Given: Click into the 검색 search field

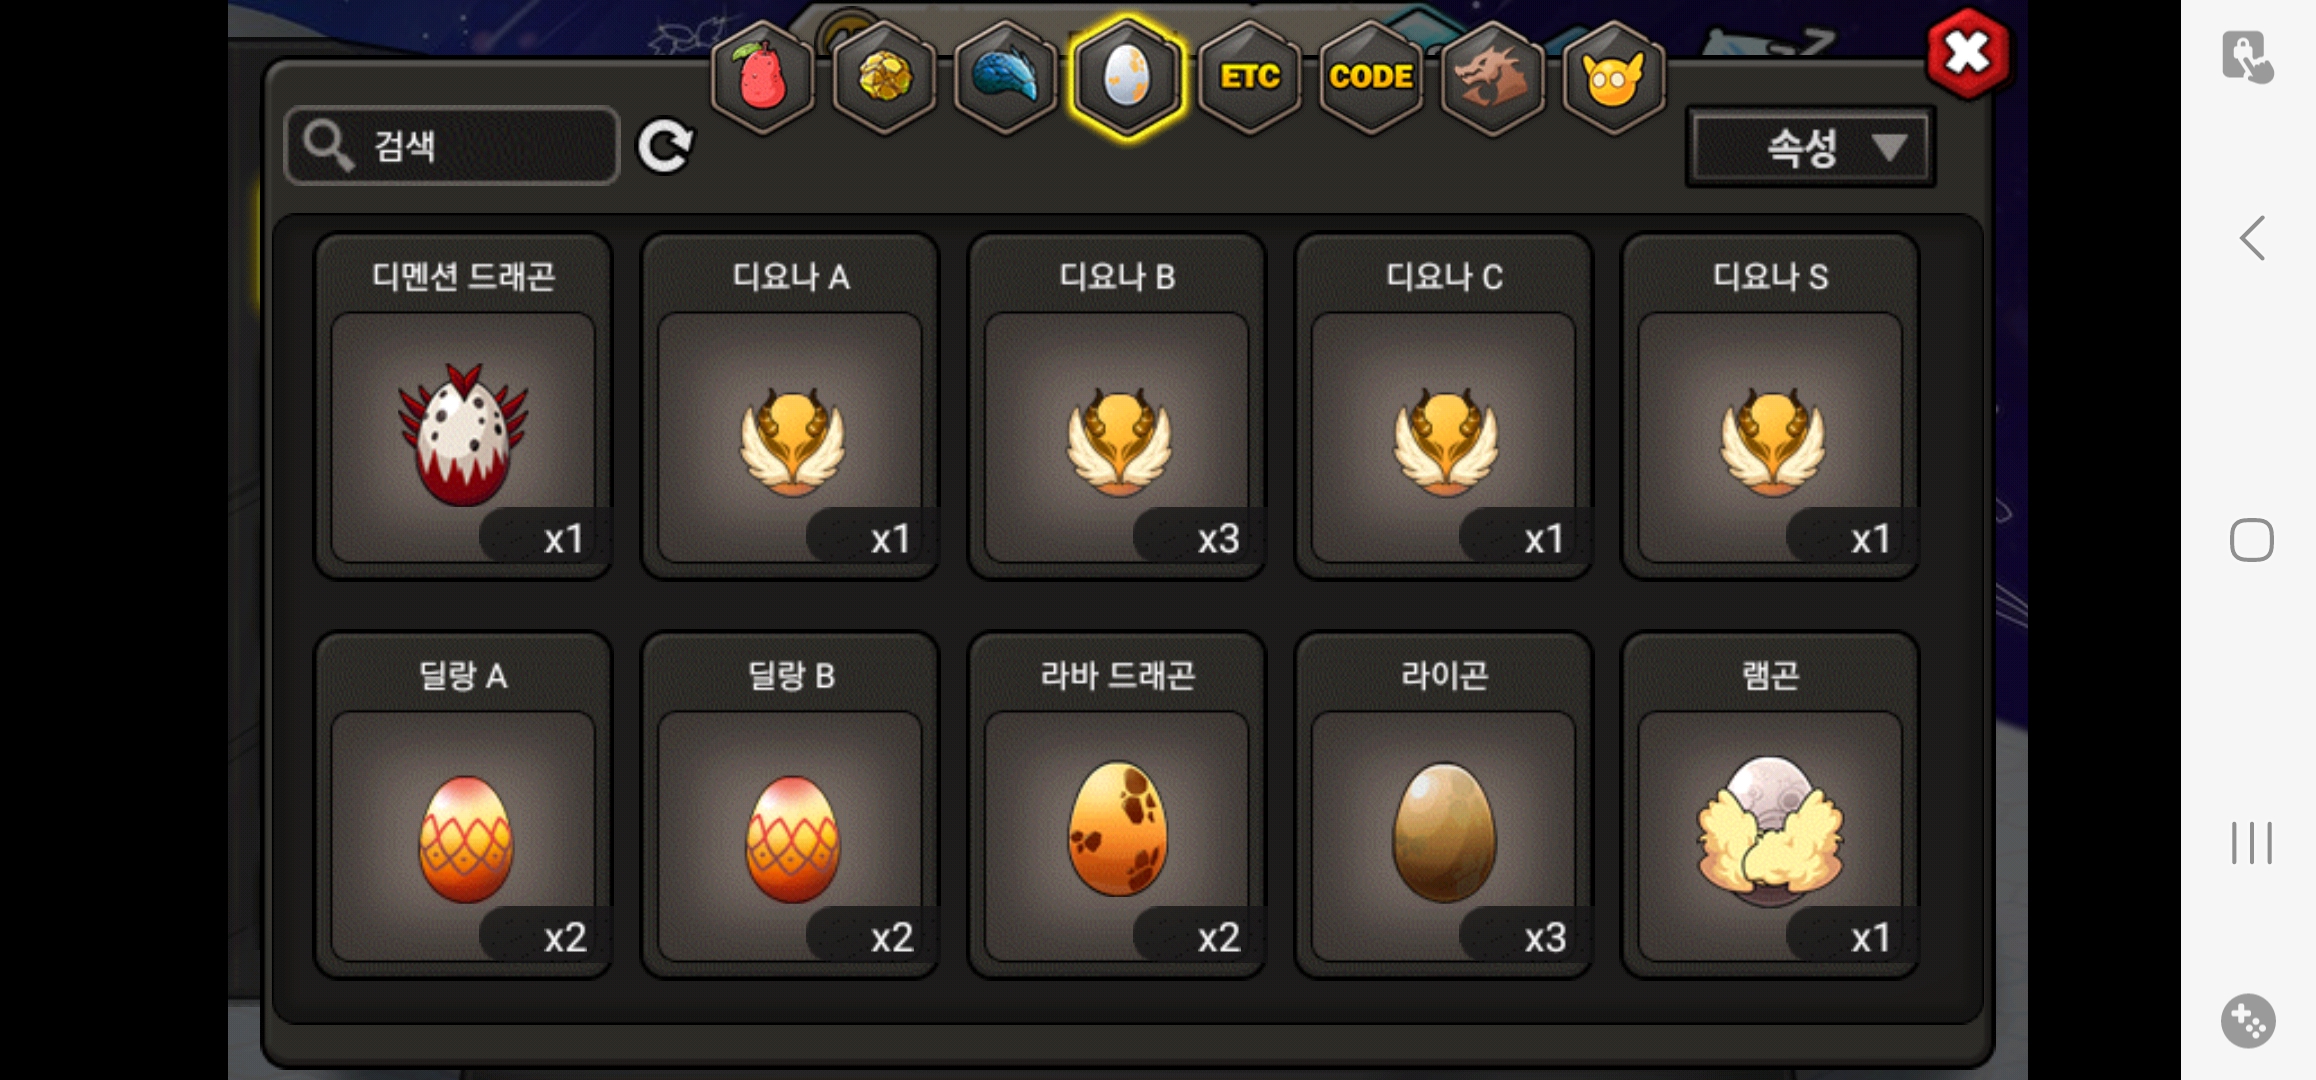Looking at the screenshot, I should point(452,146).
